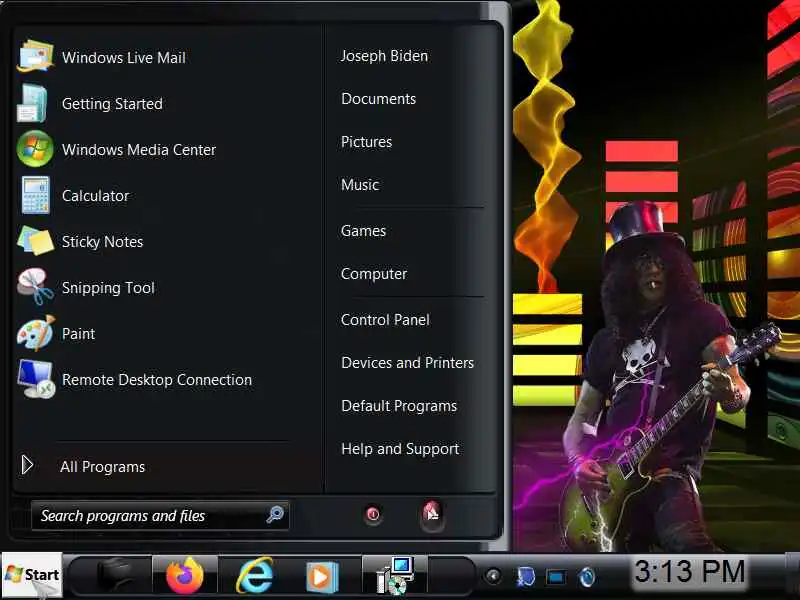The image size is (800, 600).
Task: Select the Windows Live Mail label
Action: (x=124, y=58)
